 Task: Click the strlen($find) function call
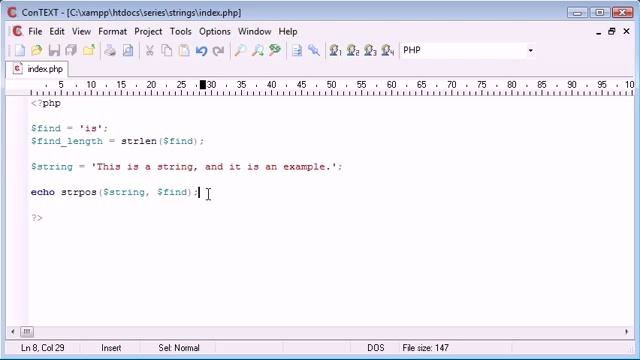point(159,141)
